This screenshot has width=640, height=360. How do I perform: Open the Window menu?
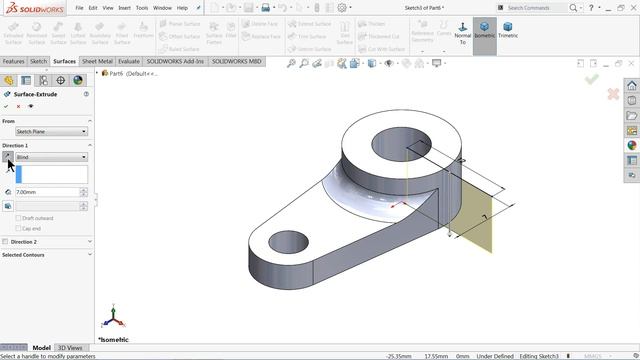(162, 8)
